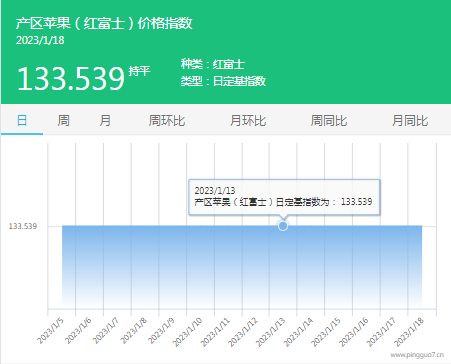Click the 2023/1/13 x-axis date label
This screenshot has height=364, width=451.
270,332
